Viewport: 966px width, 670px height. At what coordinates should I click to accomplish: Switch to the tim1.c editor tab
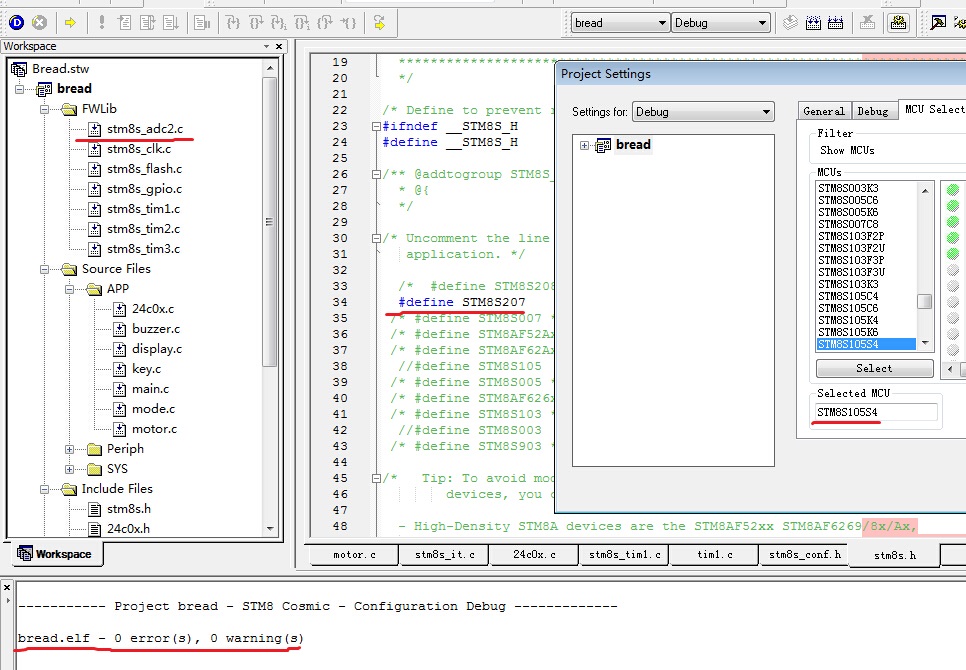click(715, 555)
